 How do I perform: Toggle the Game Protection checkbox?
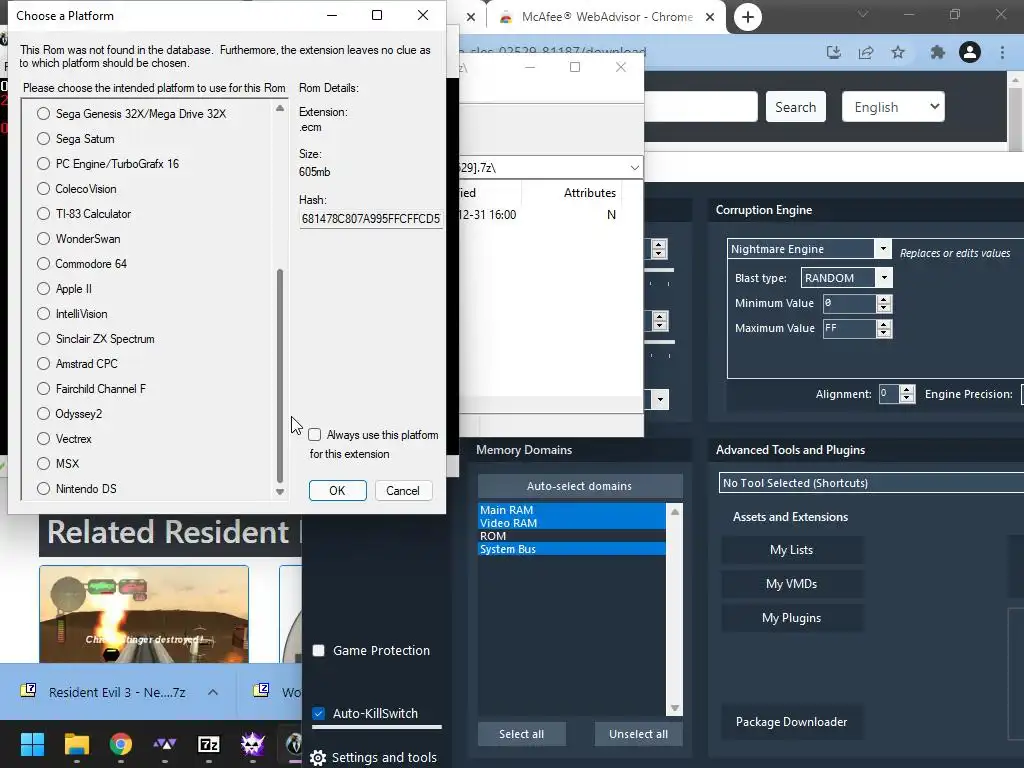tap(319, 650)
